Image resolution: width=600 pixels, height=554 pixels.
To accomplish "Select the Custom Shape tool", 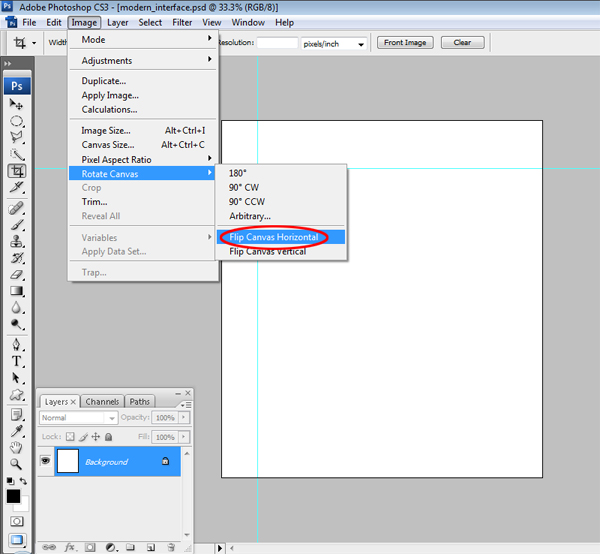I will click(x=16, y=394).
